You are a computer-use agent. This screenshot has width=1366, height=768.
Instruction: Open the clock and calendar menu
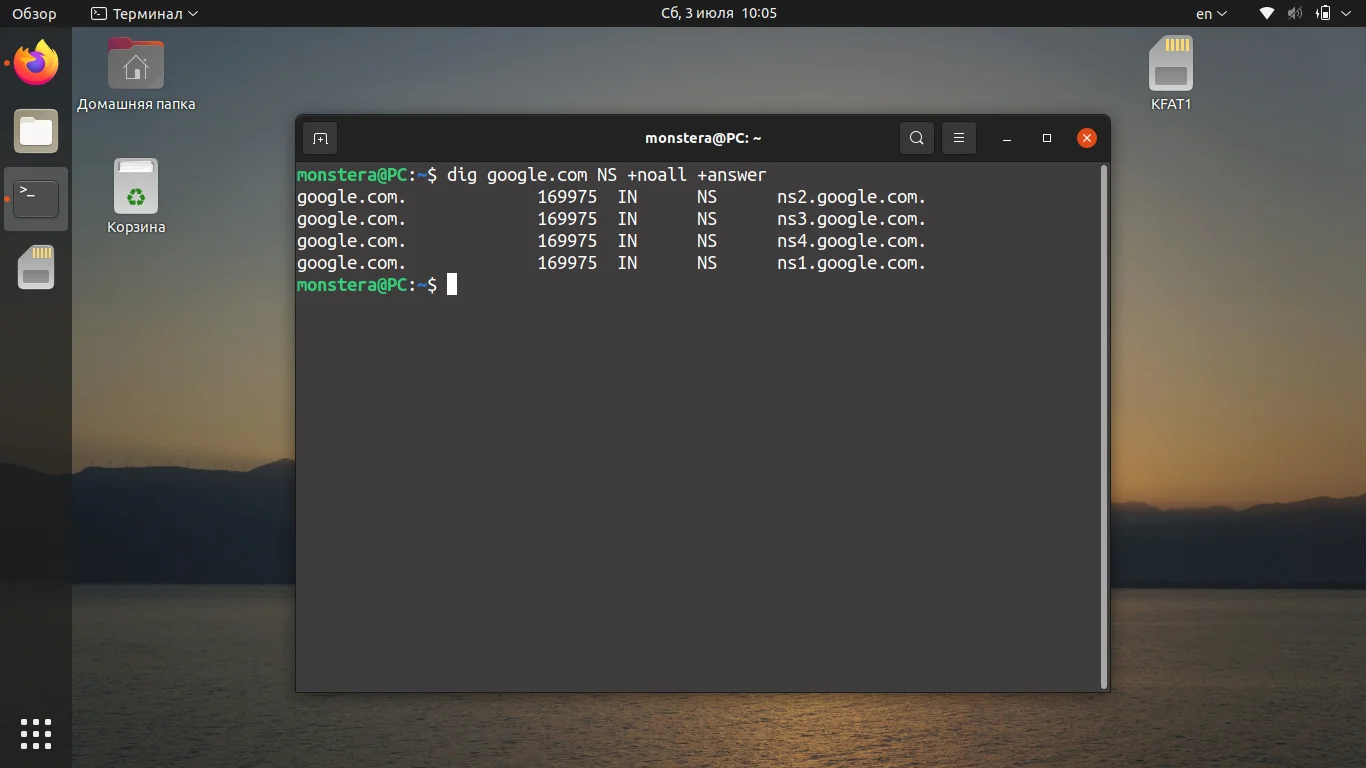pos(720,13)
